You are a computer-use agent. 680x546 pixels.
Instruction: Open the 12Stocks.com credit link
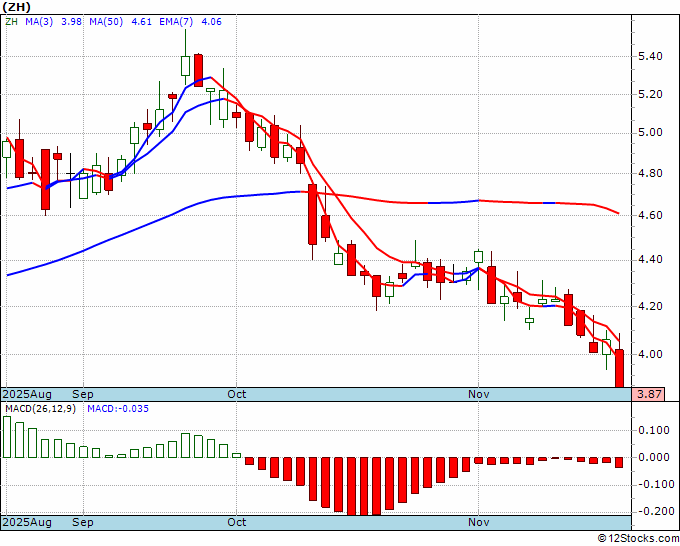(638, 539)
